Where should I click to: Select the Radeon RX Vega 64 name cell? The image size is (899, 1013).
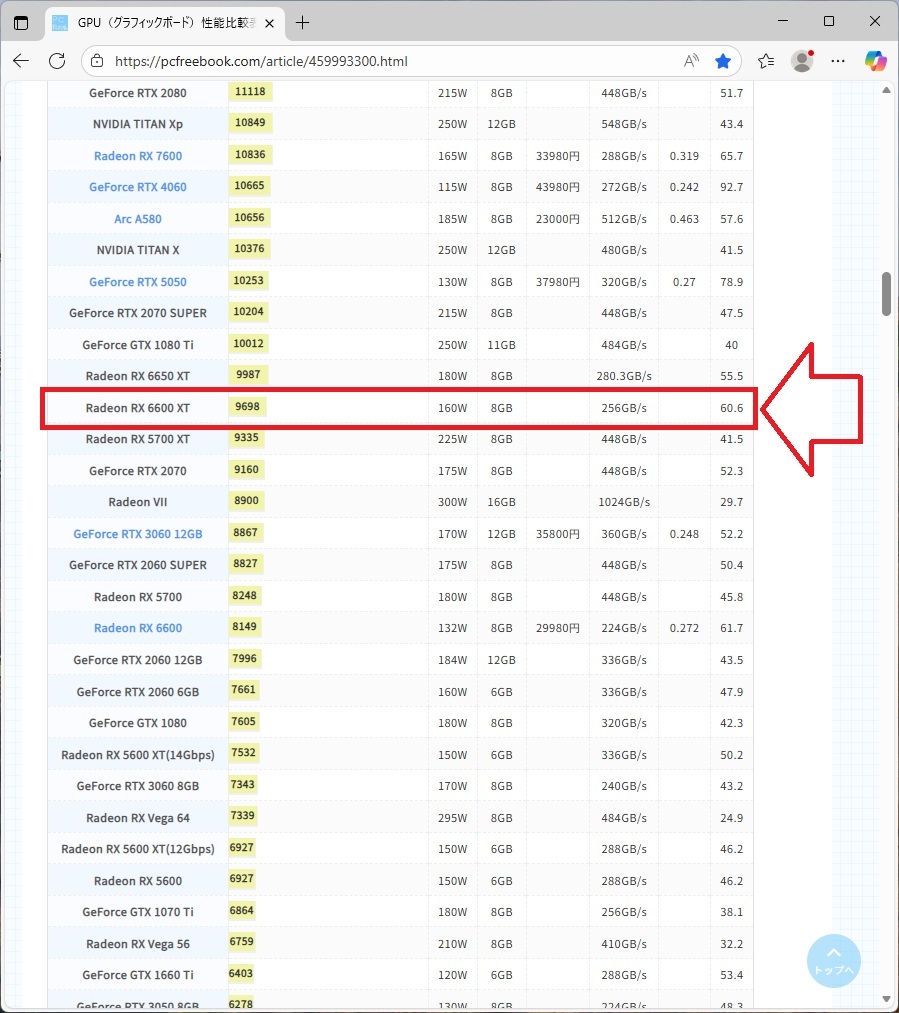coord(138,818)
